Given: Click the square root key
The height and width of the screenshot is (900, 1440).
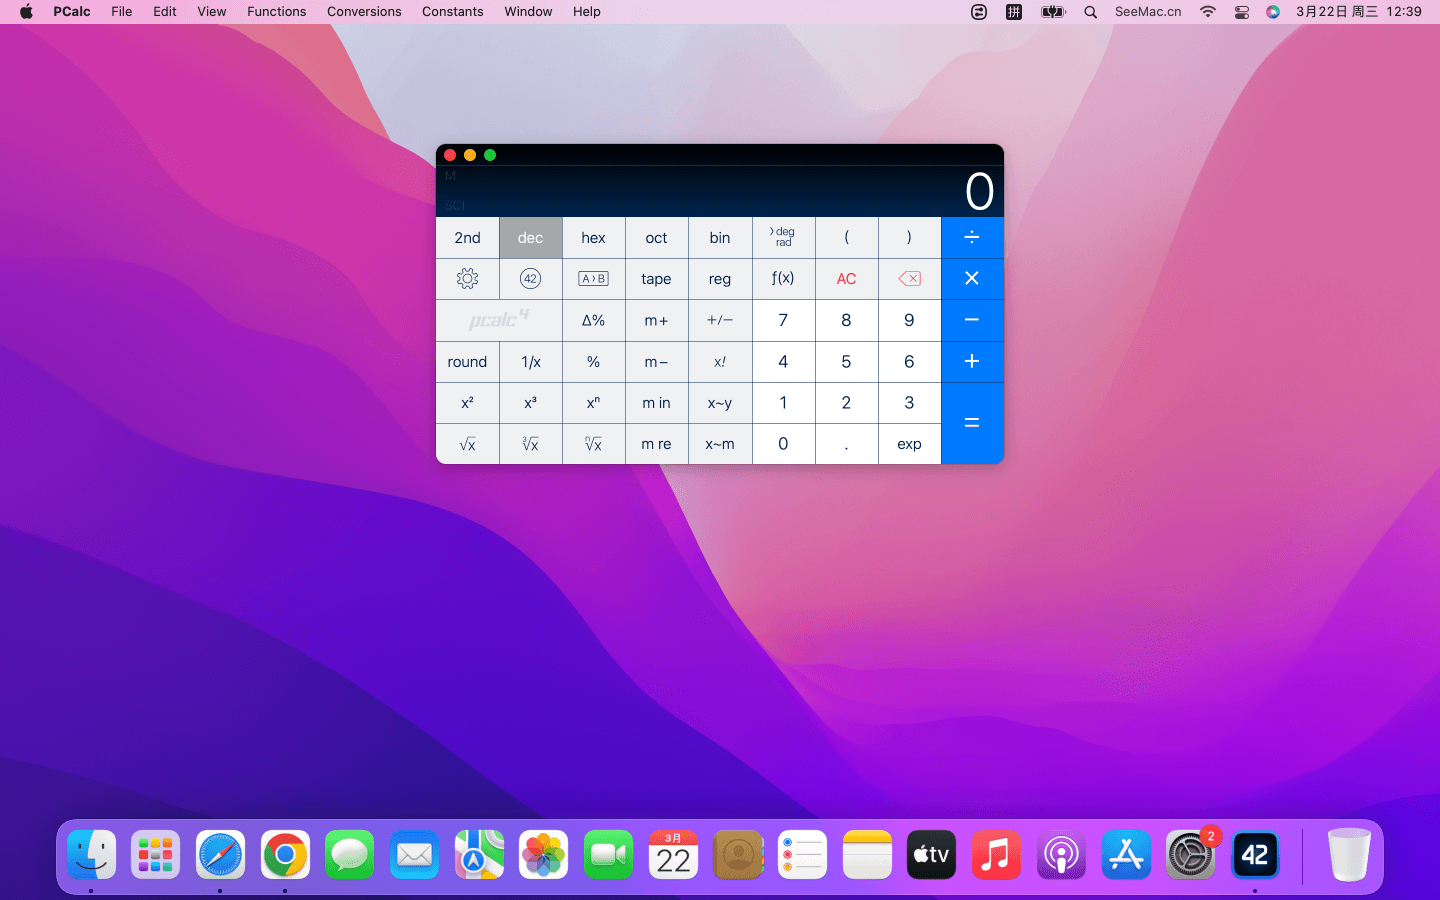Looking at the screenshot, I should point(467,444).
